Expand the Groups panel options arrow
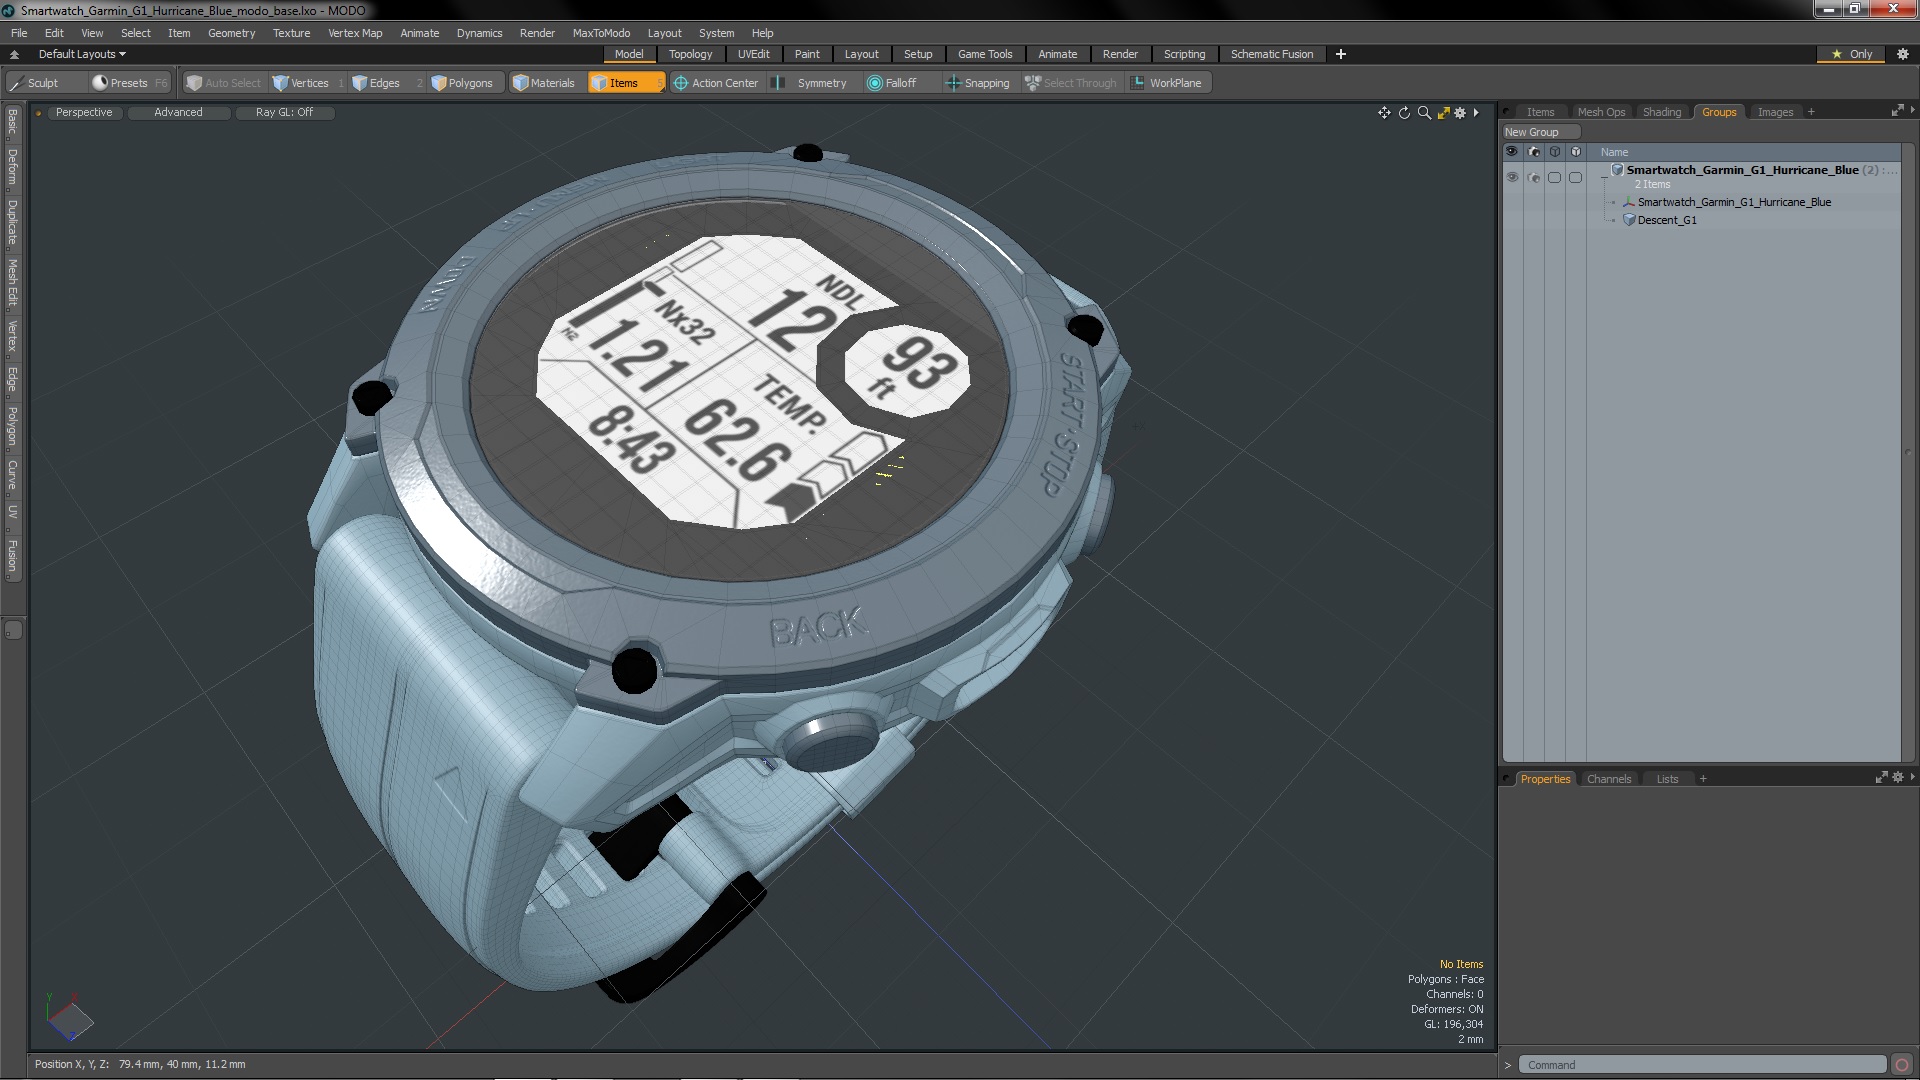Image resolution: width=1920 pixels, height=1080 pixels. (1912, 110)
